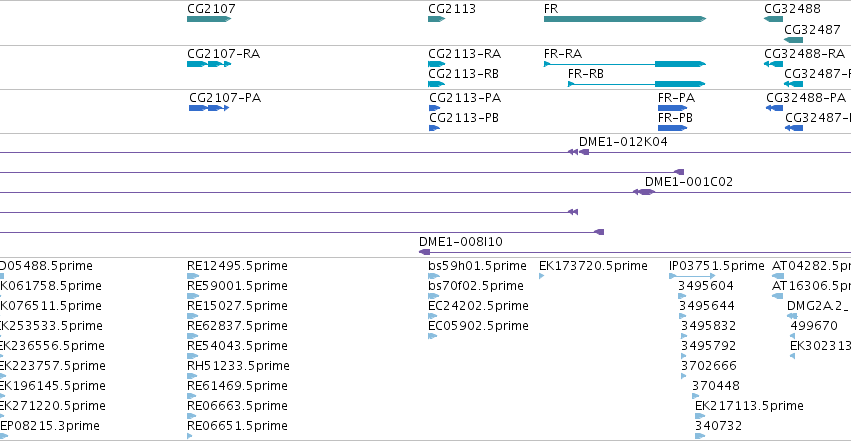This screenshot has width=851, height=441.
Task: Click the CG32487 gene label
Action: 812,29
